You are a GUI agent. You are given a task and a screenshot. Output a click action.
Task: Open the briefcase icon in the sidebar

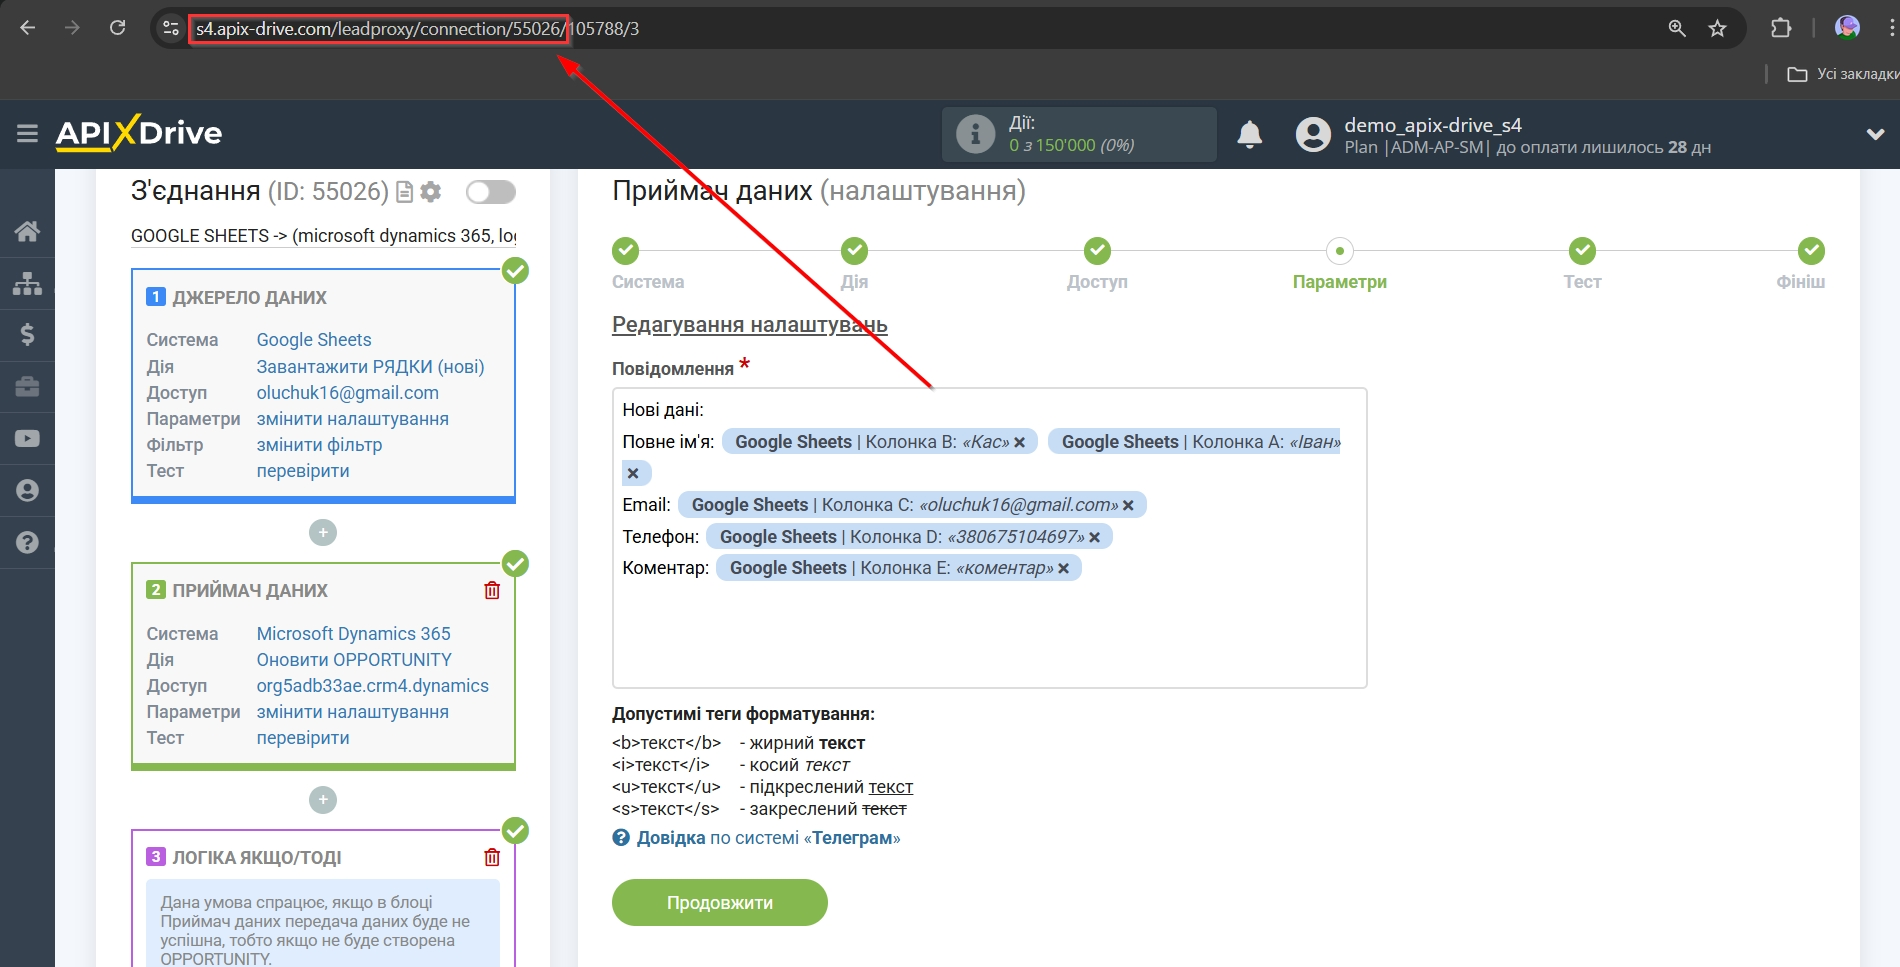[x=27, y=386]
